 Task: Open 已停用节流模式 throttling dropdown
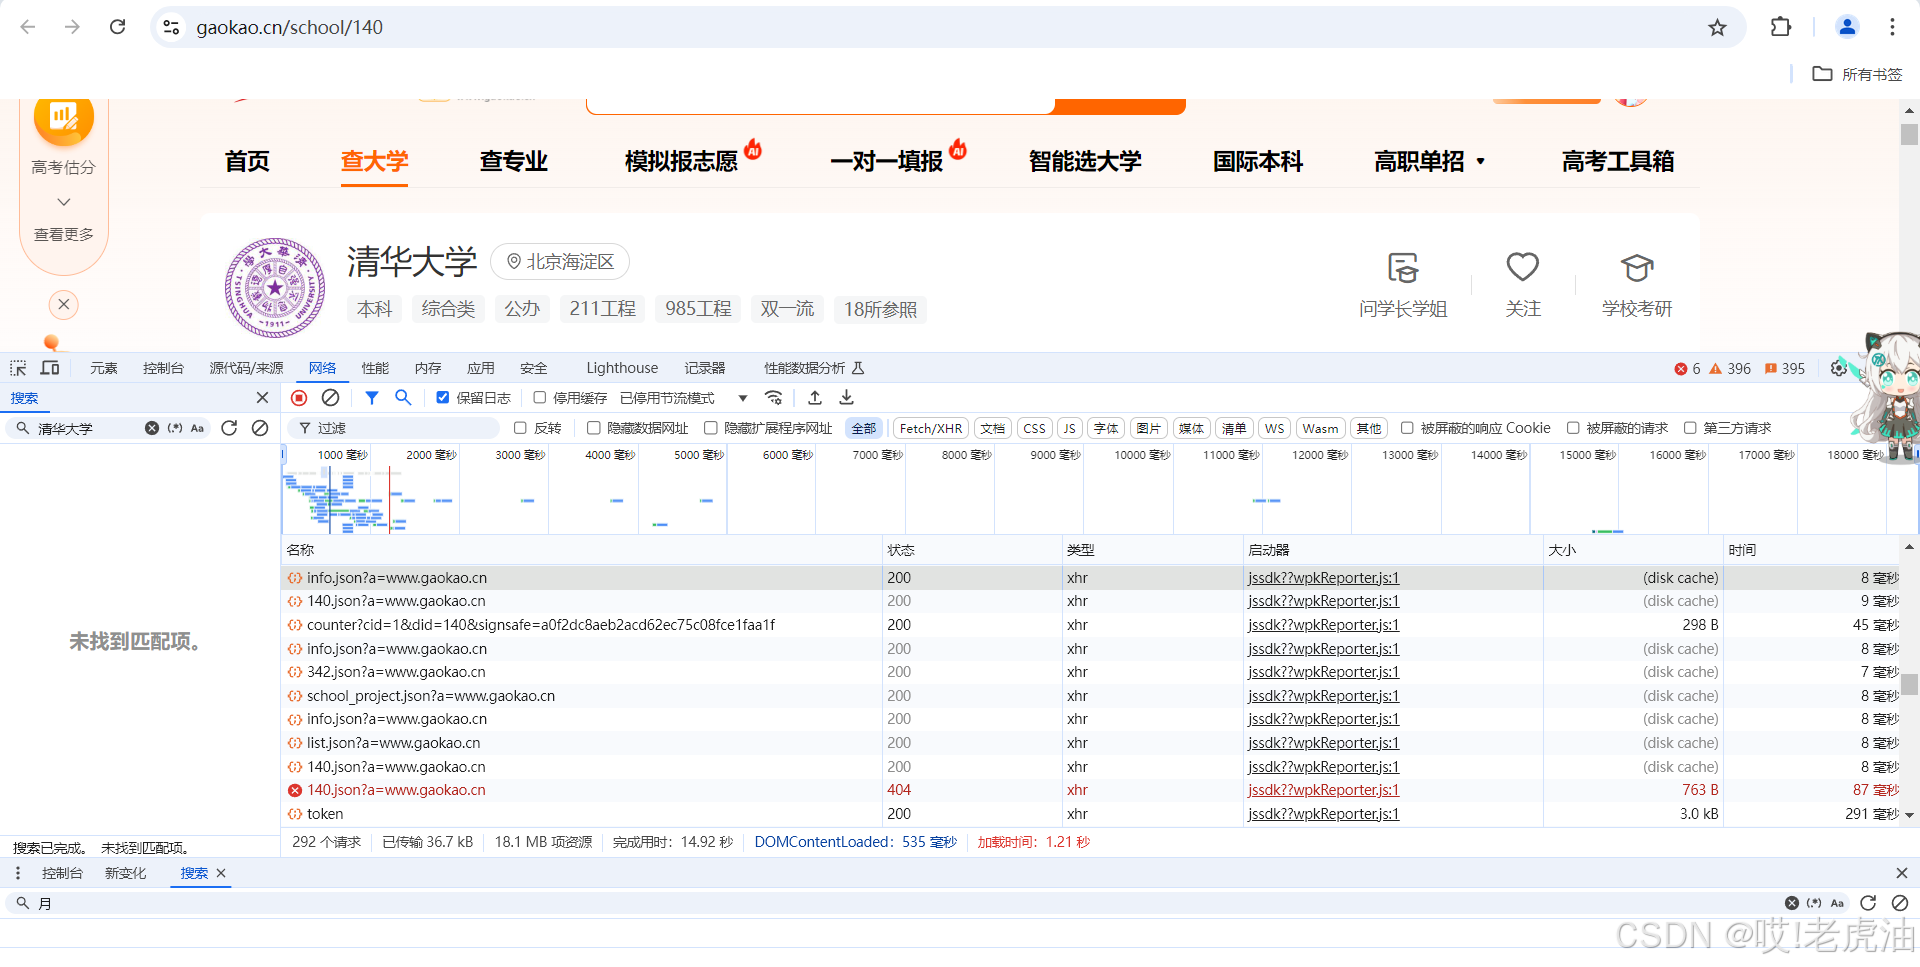[684, 398]
